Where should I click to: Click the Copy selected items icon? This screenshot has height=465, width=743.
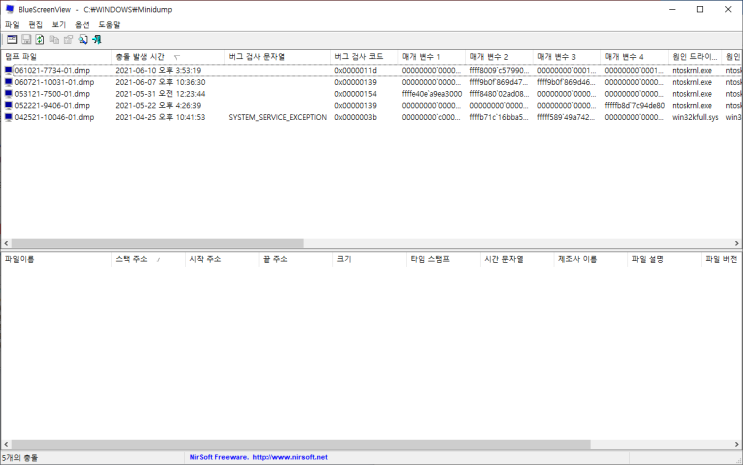pyautogui.click(x=54, y=39)
